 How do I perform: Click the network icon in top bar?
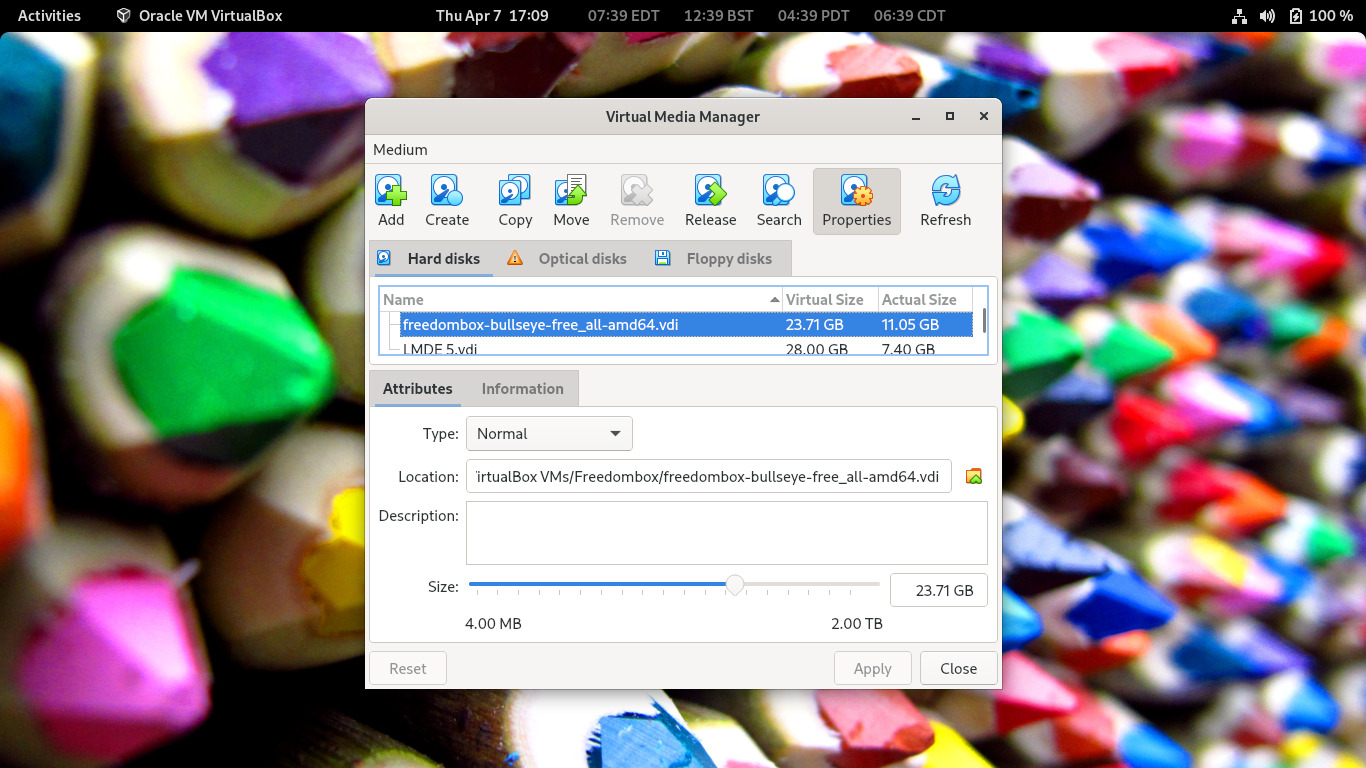1239,16
